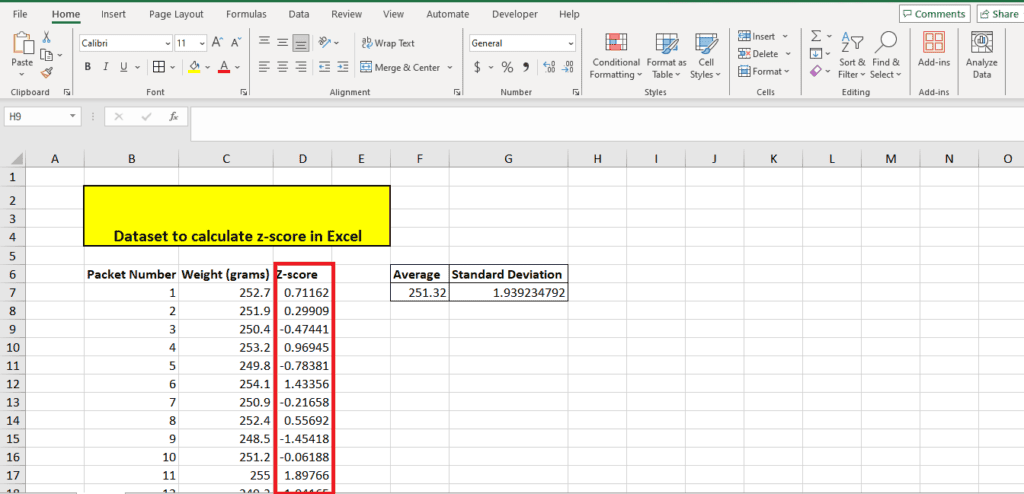This screenshot has height=494, width=1024.
Task: Click the AutoSum sigma icon
Action: tap(816, 37)
